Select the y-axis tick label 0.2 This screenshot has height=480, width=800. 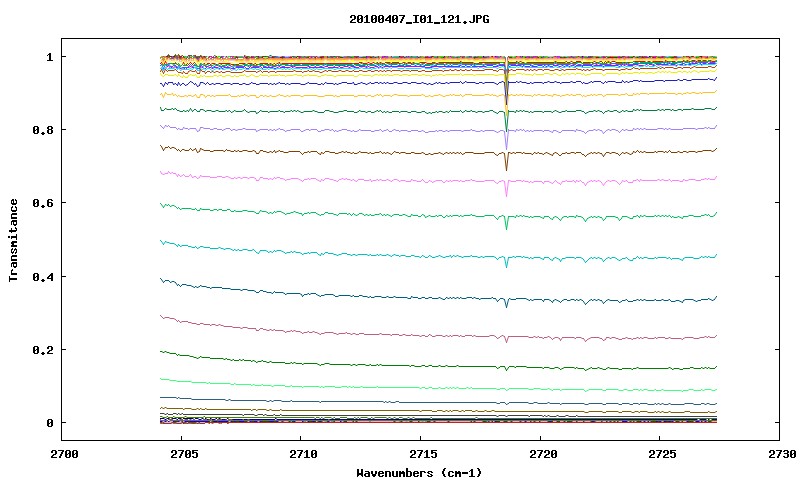[x=43, y=350]
